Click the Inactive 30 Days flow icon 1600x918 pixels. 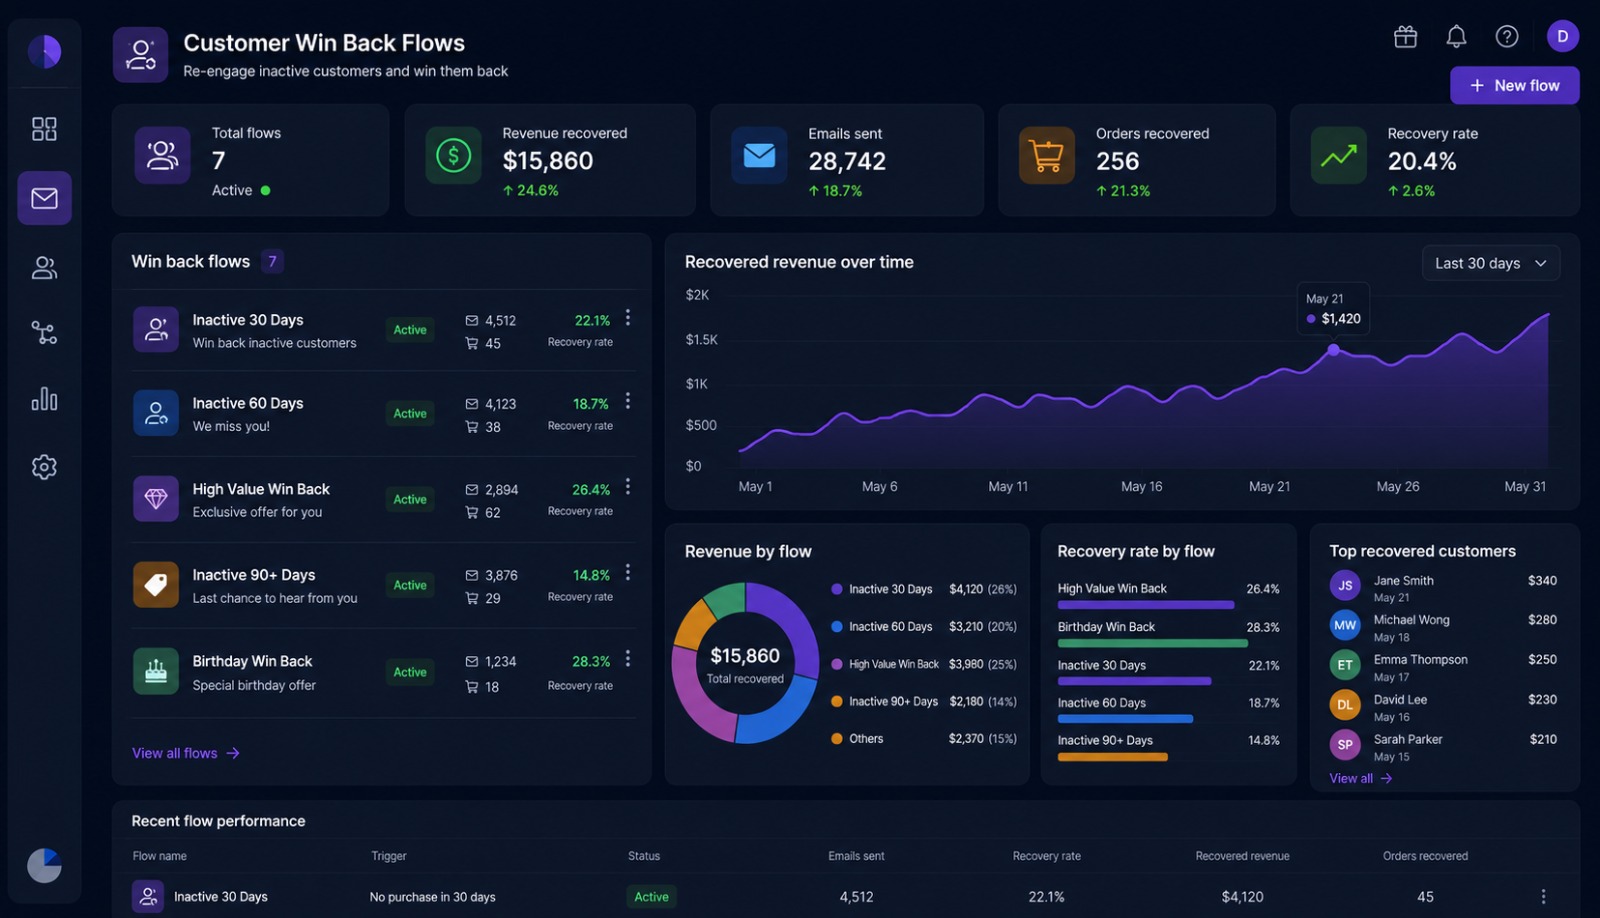[x=156, y=329]
